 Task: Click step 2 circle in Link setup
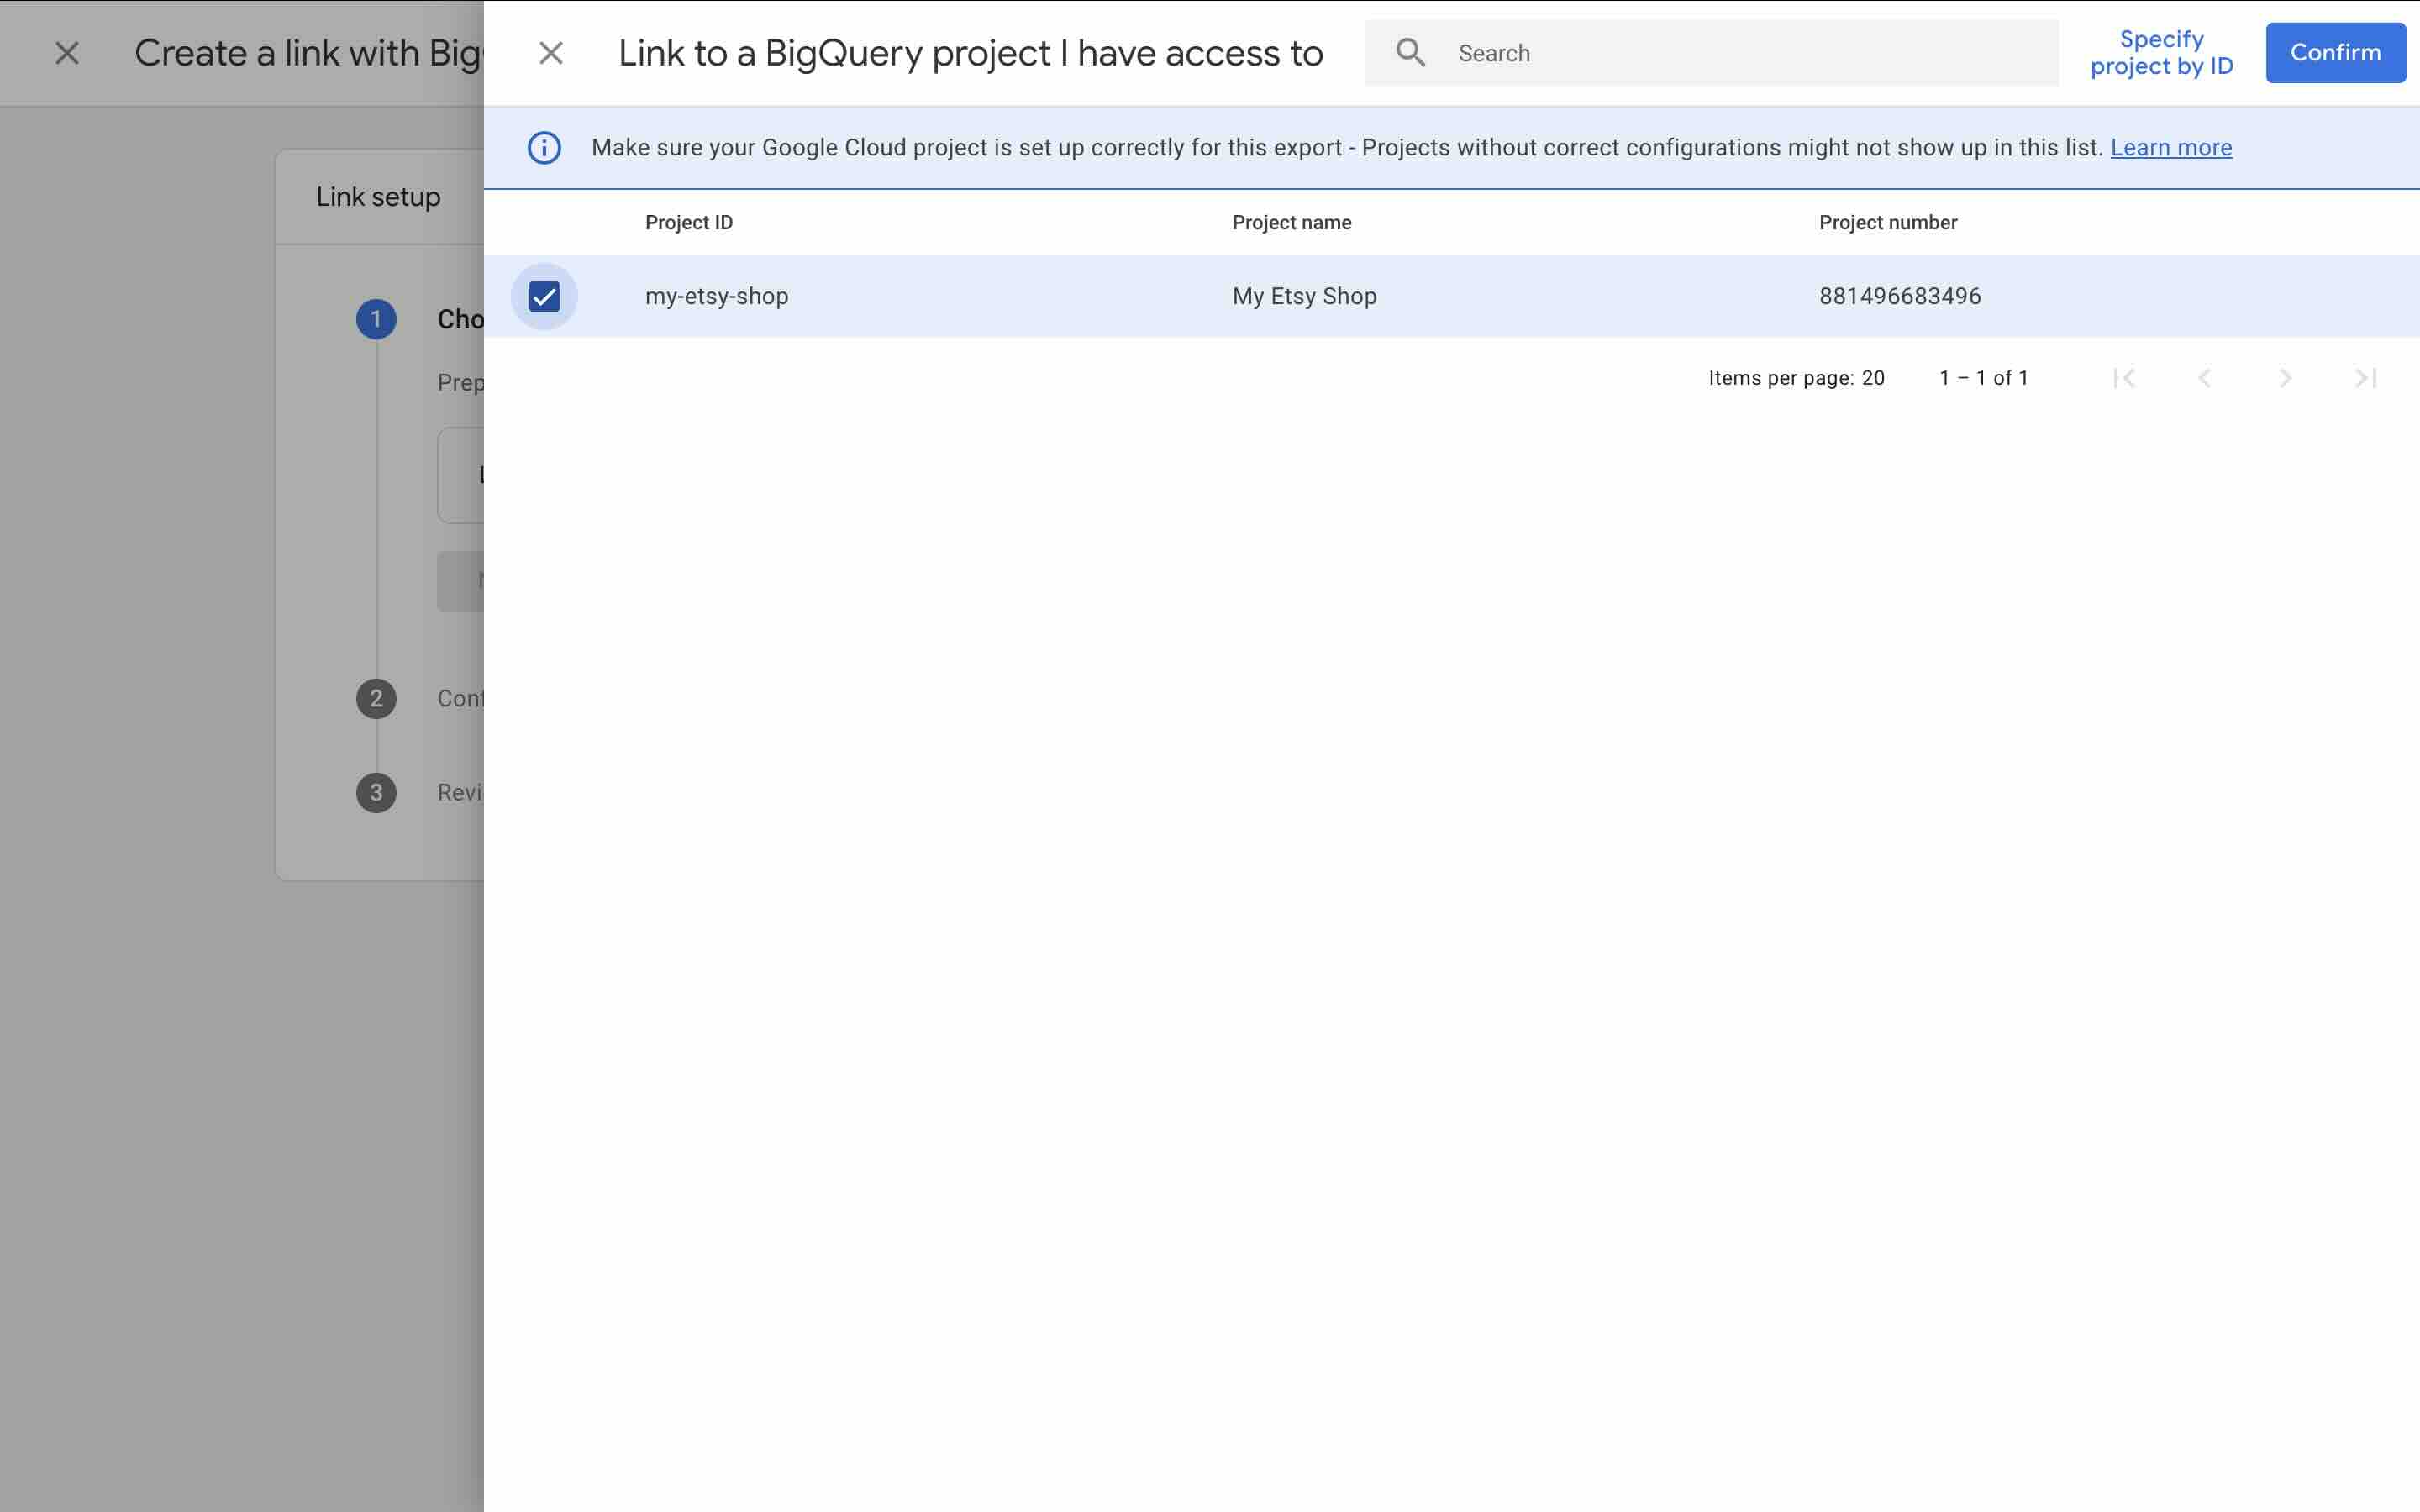(x=376, y=698)
